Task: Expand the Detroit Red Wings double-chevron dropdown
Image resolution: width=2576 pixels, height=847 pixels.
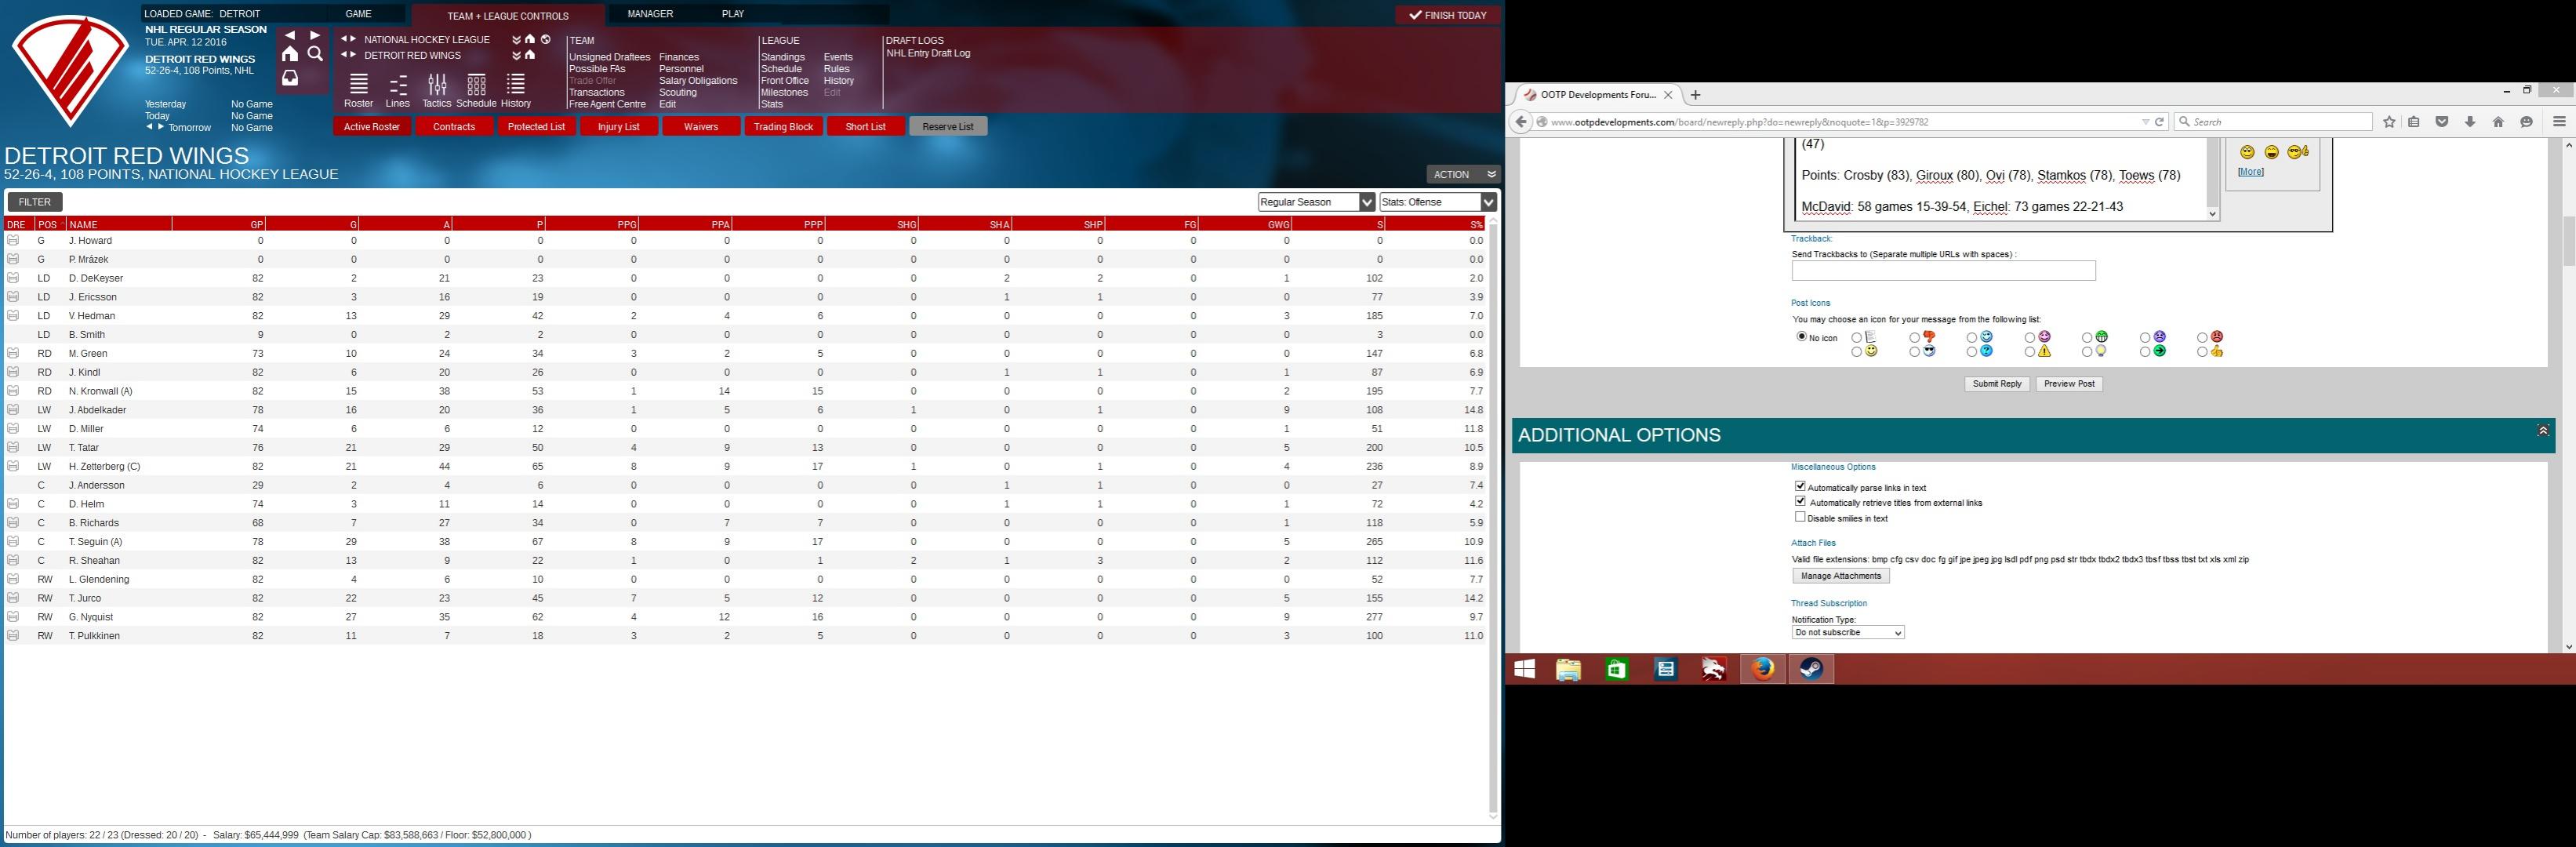Action: click(516, 55)
